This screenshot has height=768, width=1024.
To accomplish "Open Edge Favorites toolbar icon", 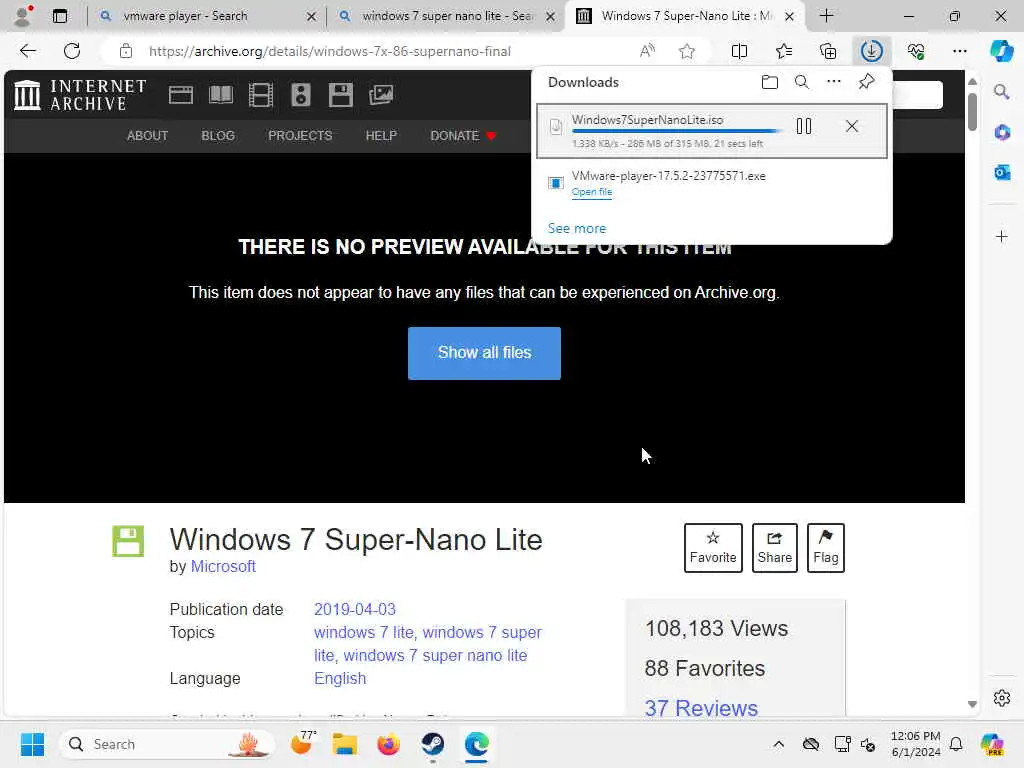I will click(x=784, y=51).
